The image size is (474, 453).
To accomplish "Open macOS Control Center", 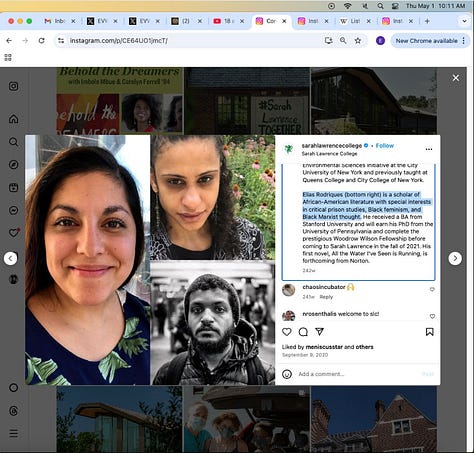I will pos(395,6).
